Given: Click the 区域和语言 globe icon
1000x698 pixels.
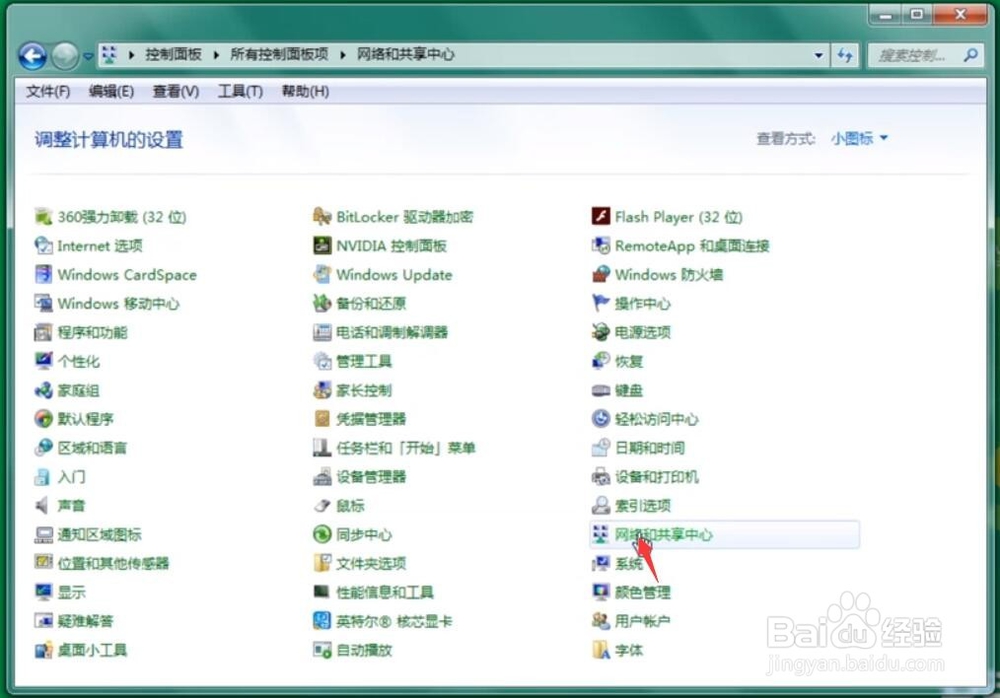Looking at the screenshot, I should pos(43,448).
